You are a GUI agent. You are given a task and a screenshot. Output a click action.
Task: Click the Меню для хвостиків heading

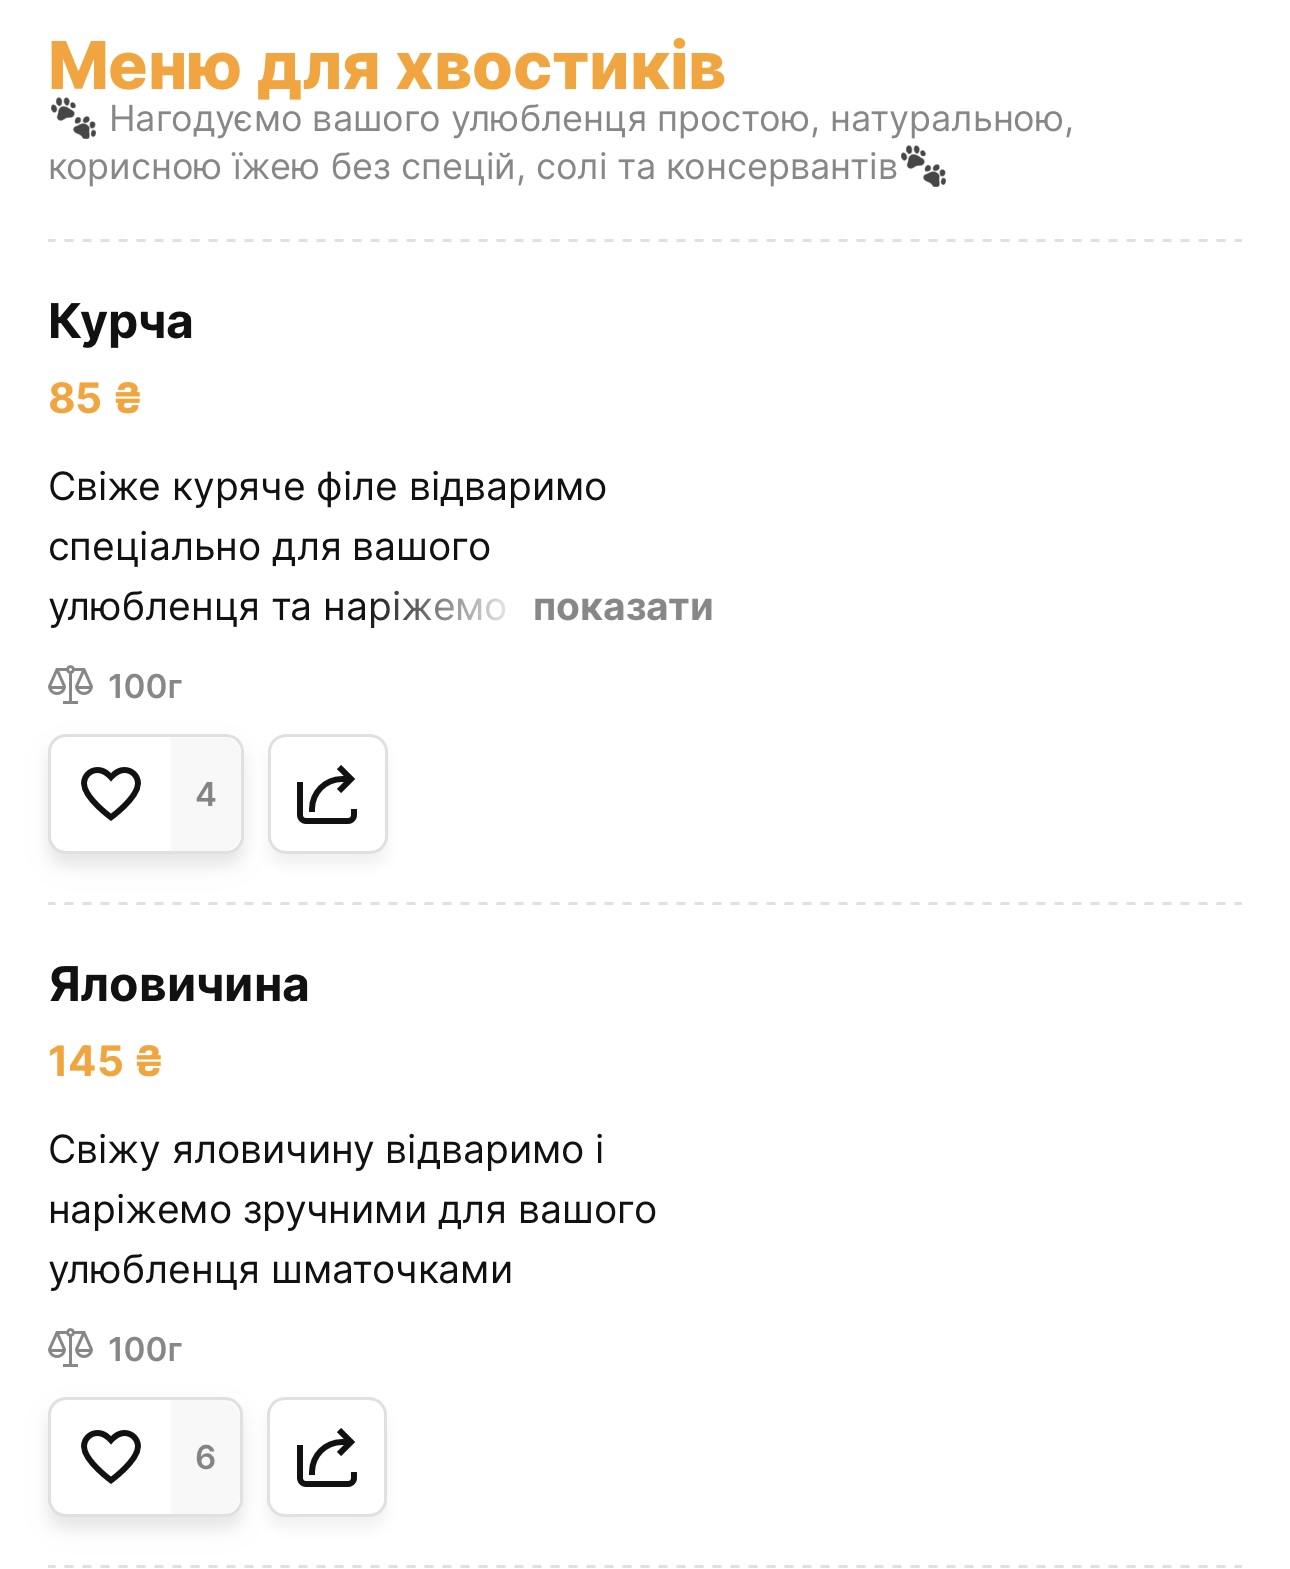coord(387,66)
